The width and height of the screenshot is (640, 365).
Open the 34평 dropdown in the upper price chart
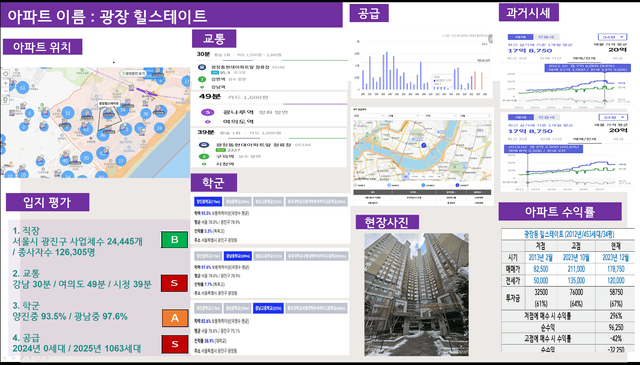click(x=612, y=37)
